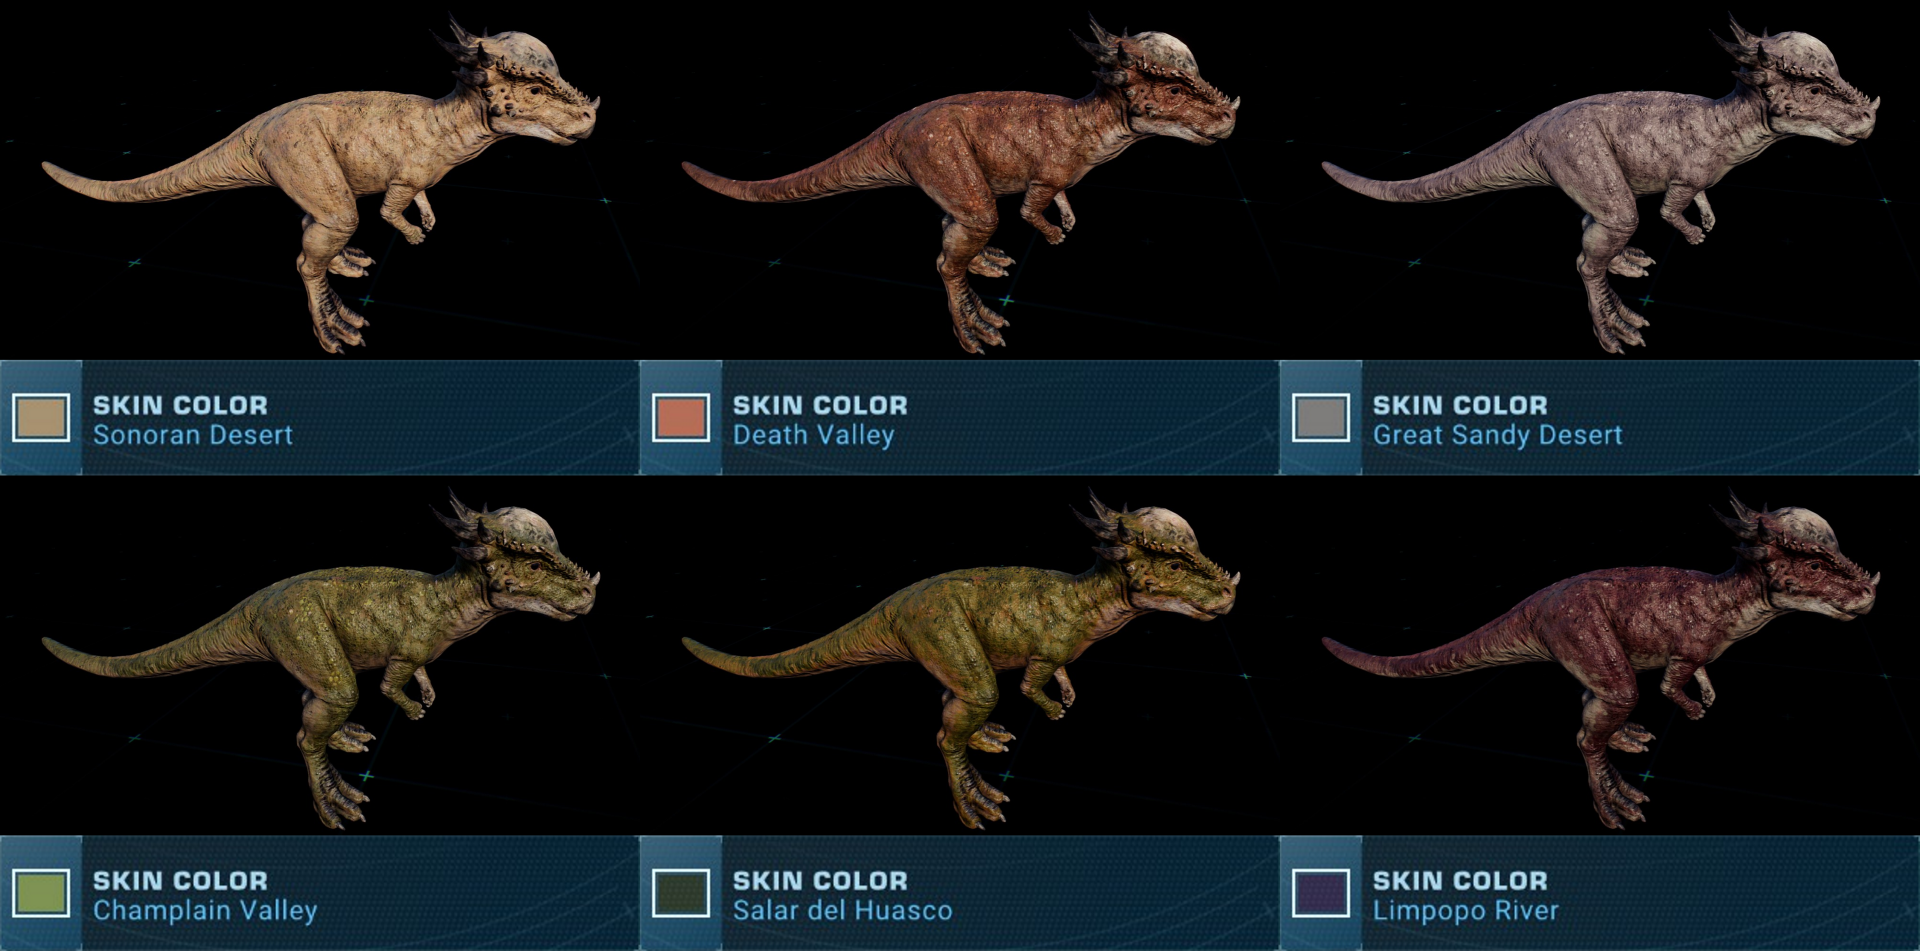1920x951 pixels.
Task: Click the Great Sandy Desert gray swatch
Action: pos(1321,418)
